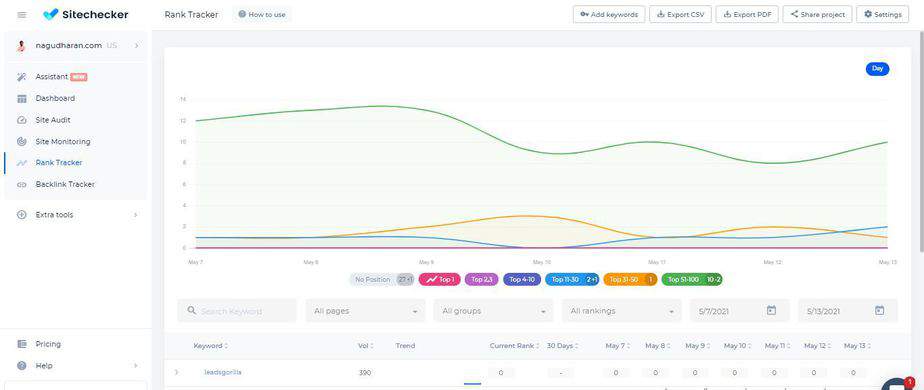
Task: Click the Pricing icon in sidebar
Action: 22,344
